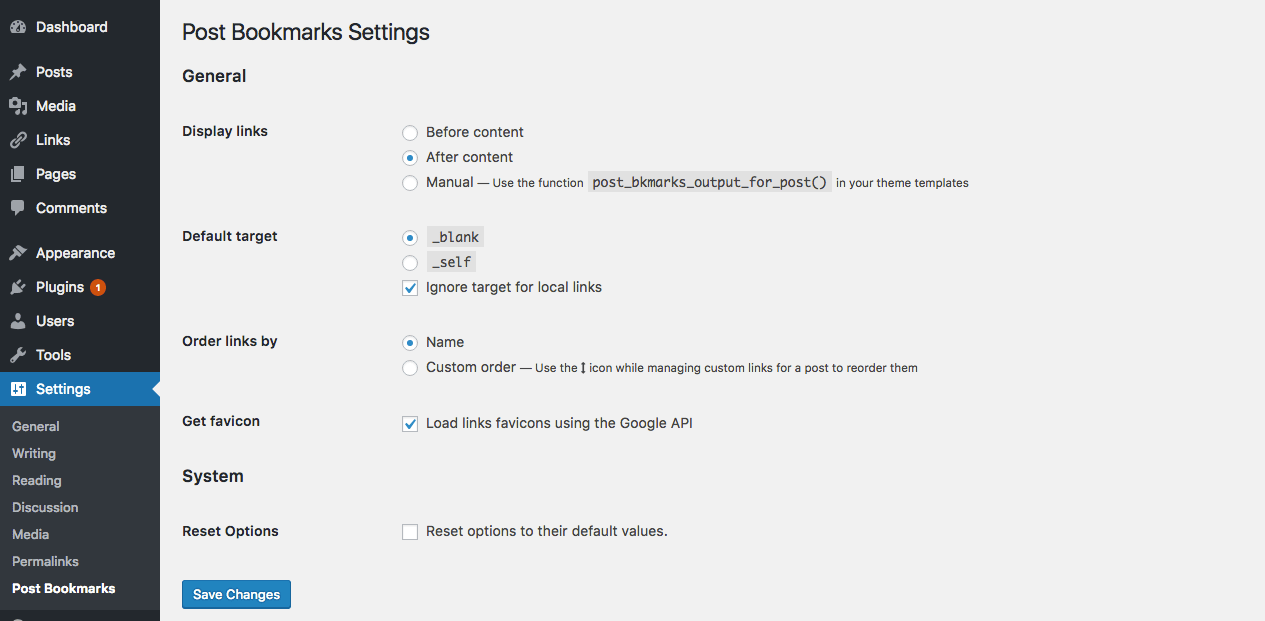Click the Users person icon
Screen dimensions: 1265x621
[18, 321]
